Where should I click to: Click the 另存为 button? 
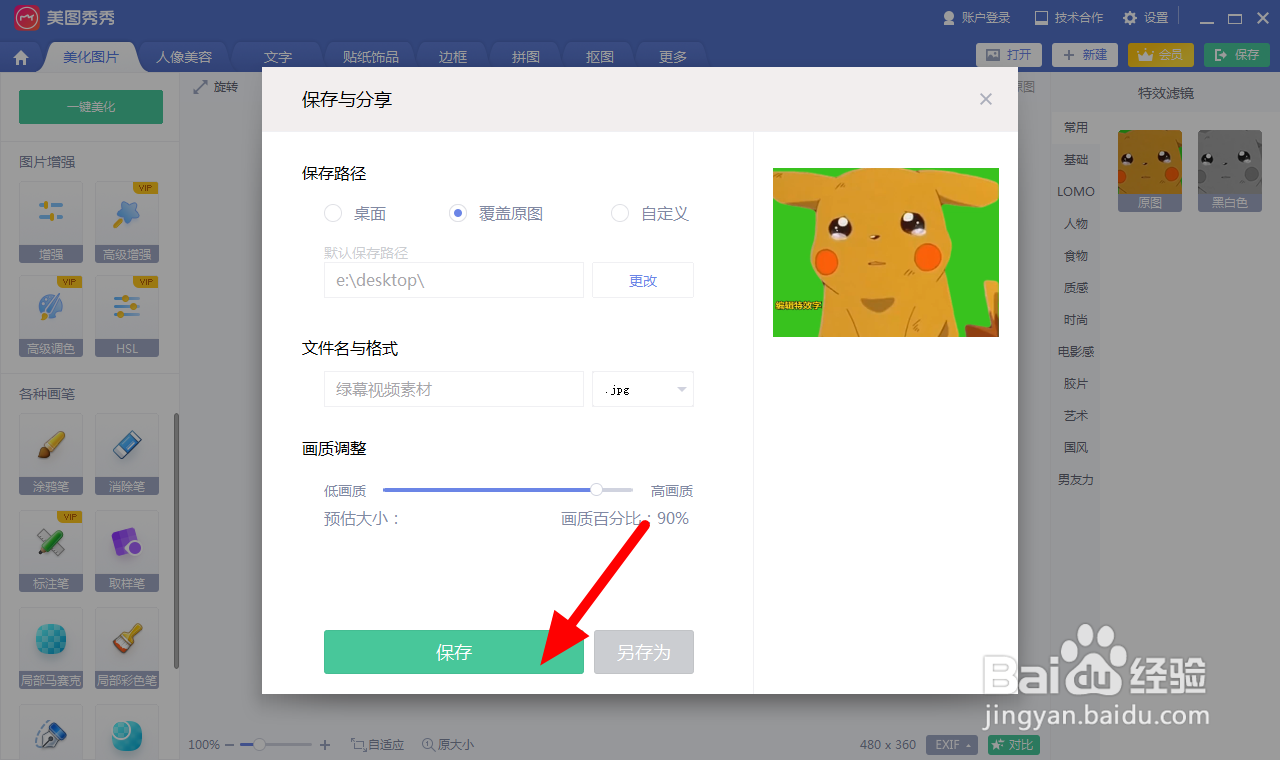point(644,652)
